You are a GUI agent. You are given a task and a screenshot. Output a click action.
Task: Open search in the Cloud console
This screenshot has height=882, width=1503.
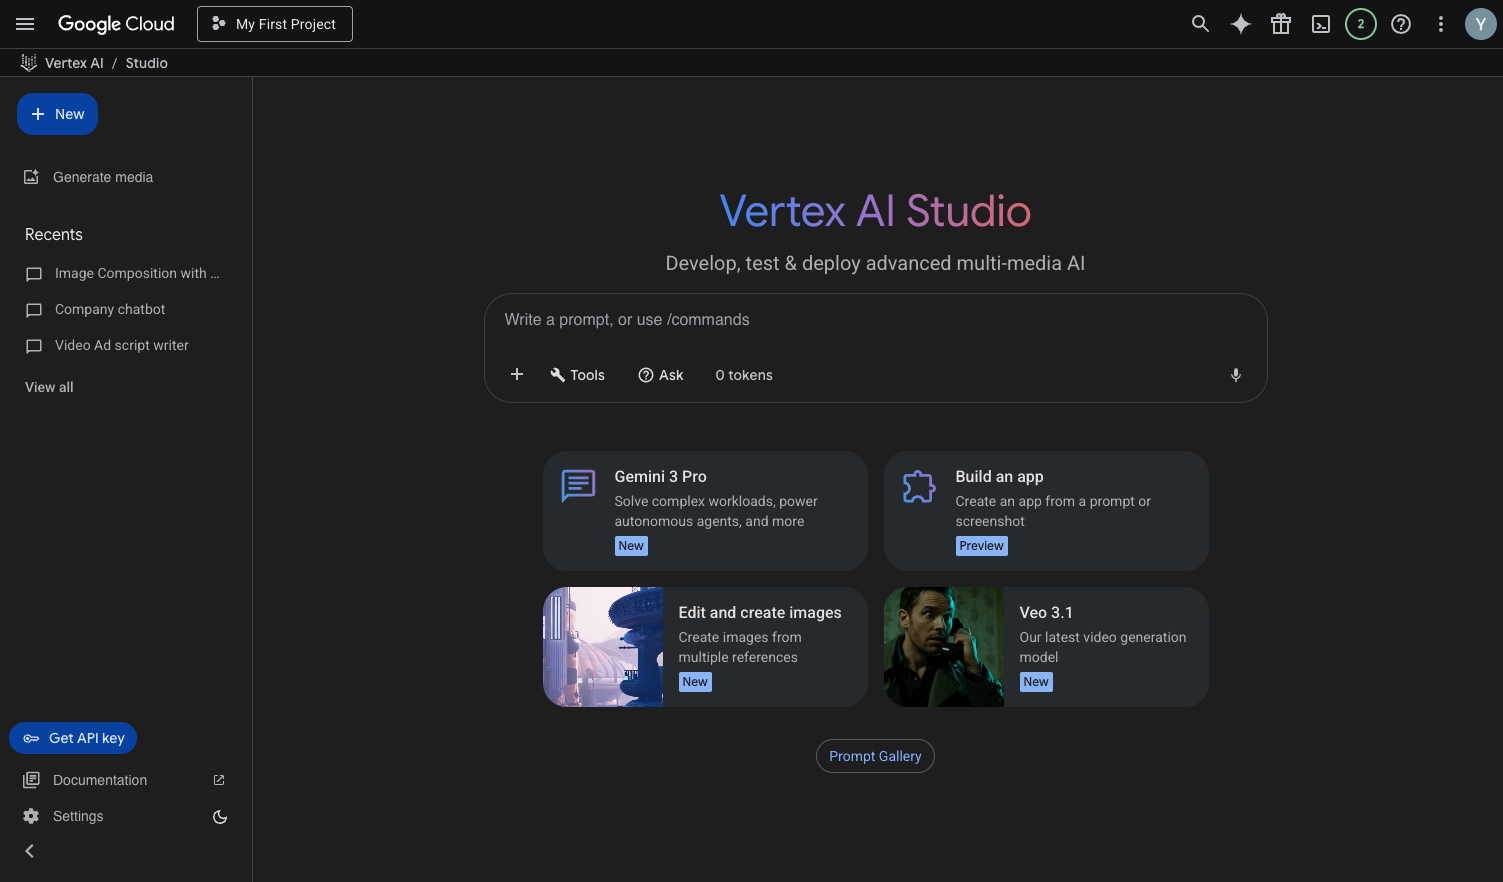coord(1200,23)
